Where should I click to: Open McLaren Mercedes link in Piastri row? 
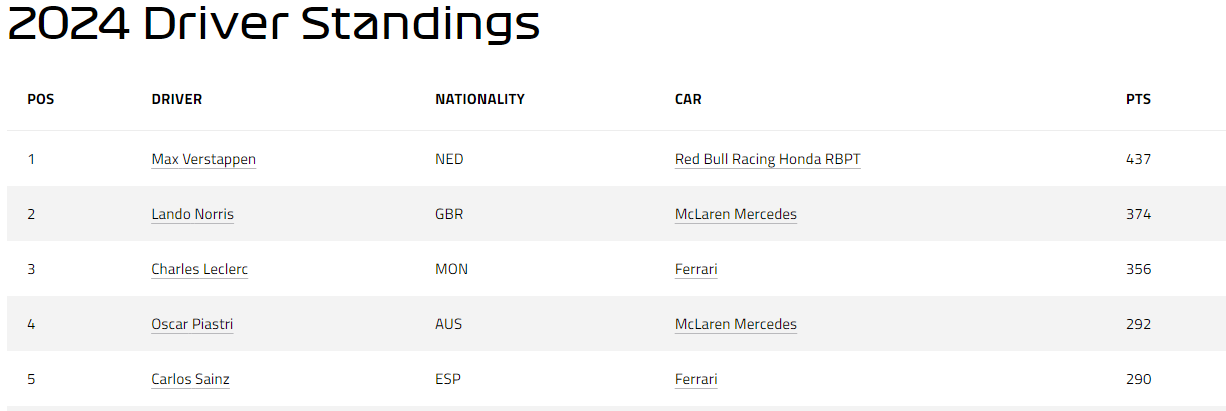[736, 324]
